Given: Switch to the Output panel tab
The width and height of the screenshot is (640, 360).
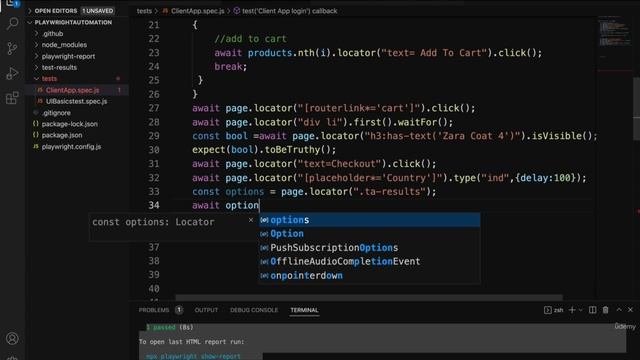Looking at the screenshot, I should click(206, 310).
